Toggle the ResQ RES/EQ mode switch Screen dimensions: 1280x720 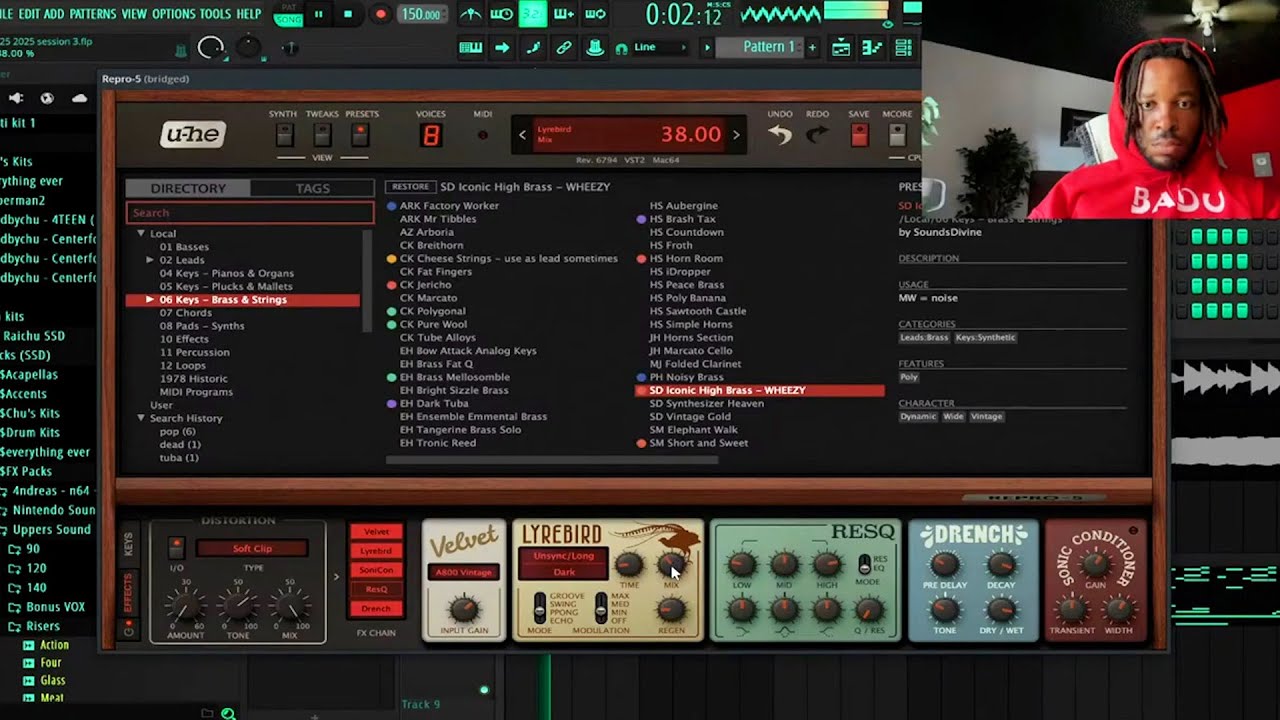(x=865, y=565)
